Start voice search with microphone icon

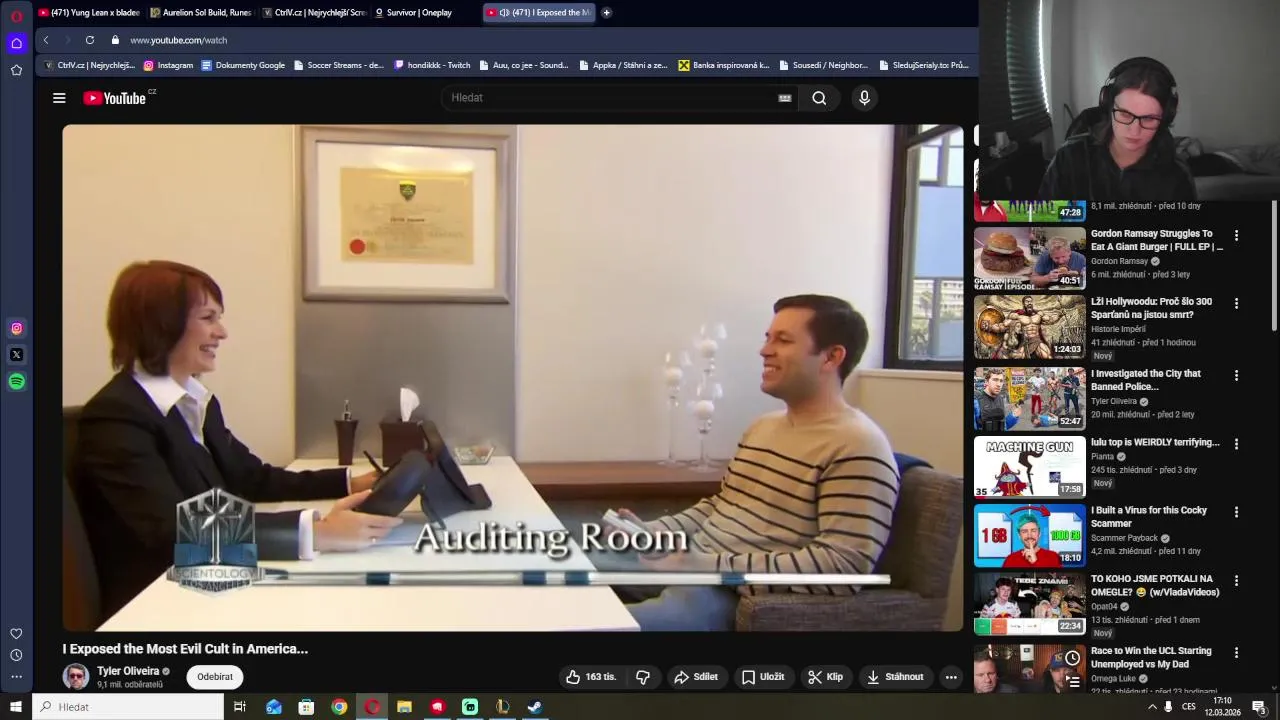(x=865, y=98)
